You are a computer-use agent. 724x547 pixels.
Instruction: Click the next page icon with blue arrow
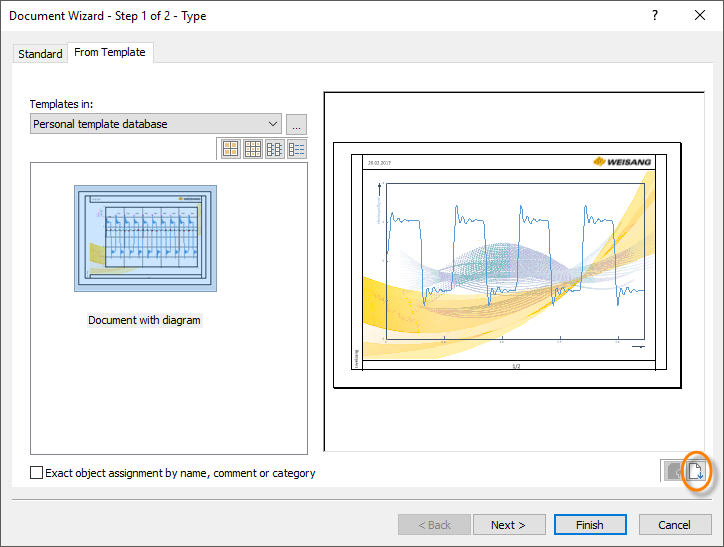pyautogui.click(x=697, y=471)
